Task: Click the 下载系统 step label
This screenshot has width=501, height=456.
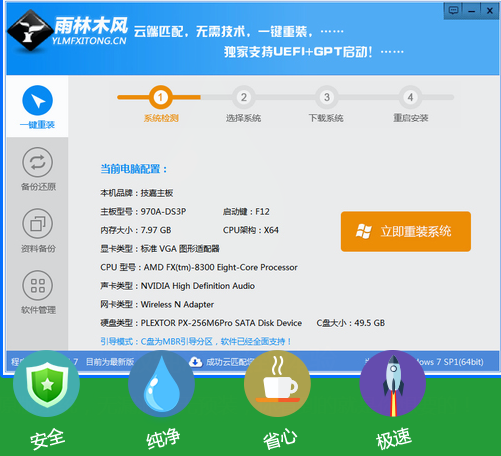Action: coord(326,118)
